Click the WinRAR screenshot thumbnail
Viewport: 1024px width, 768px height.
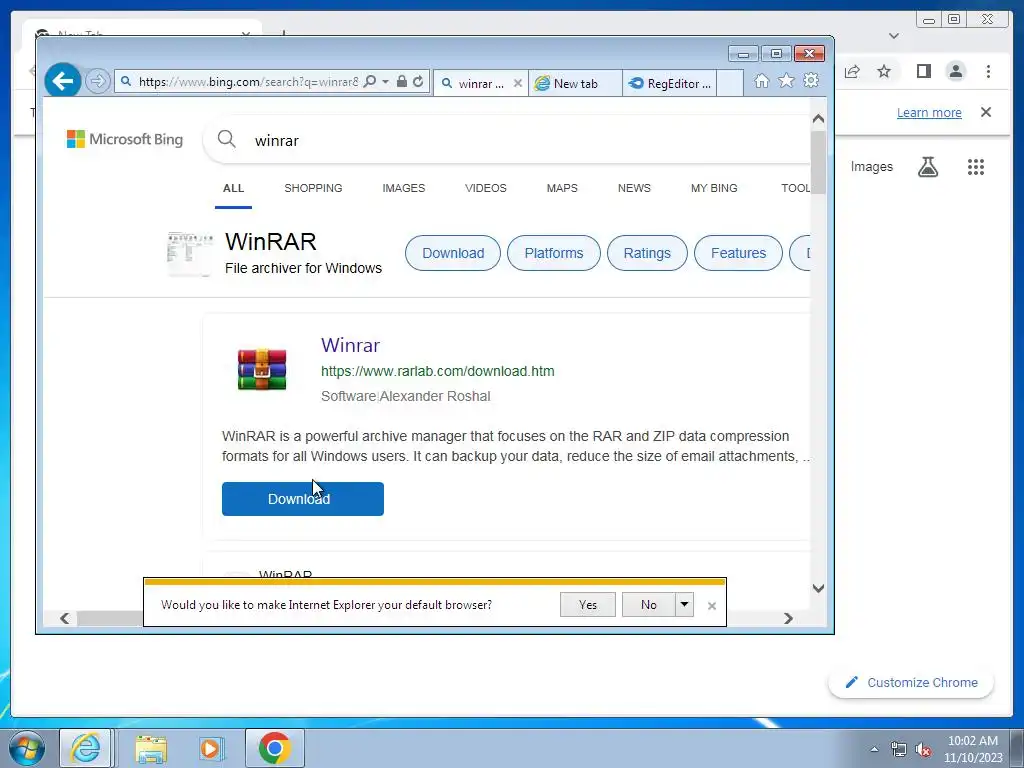pos(189,254)
